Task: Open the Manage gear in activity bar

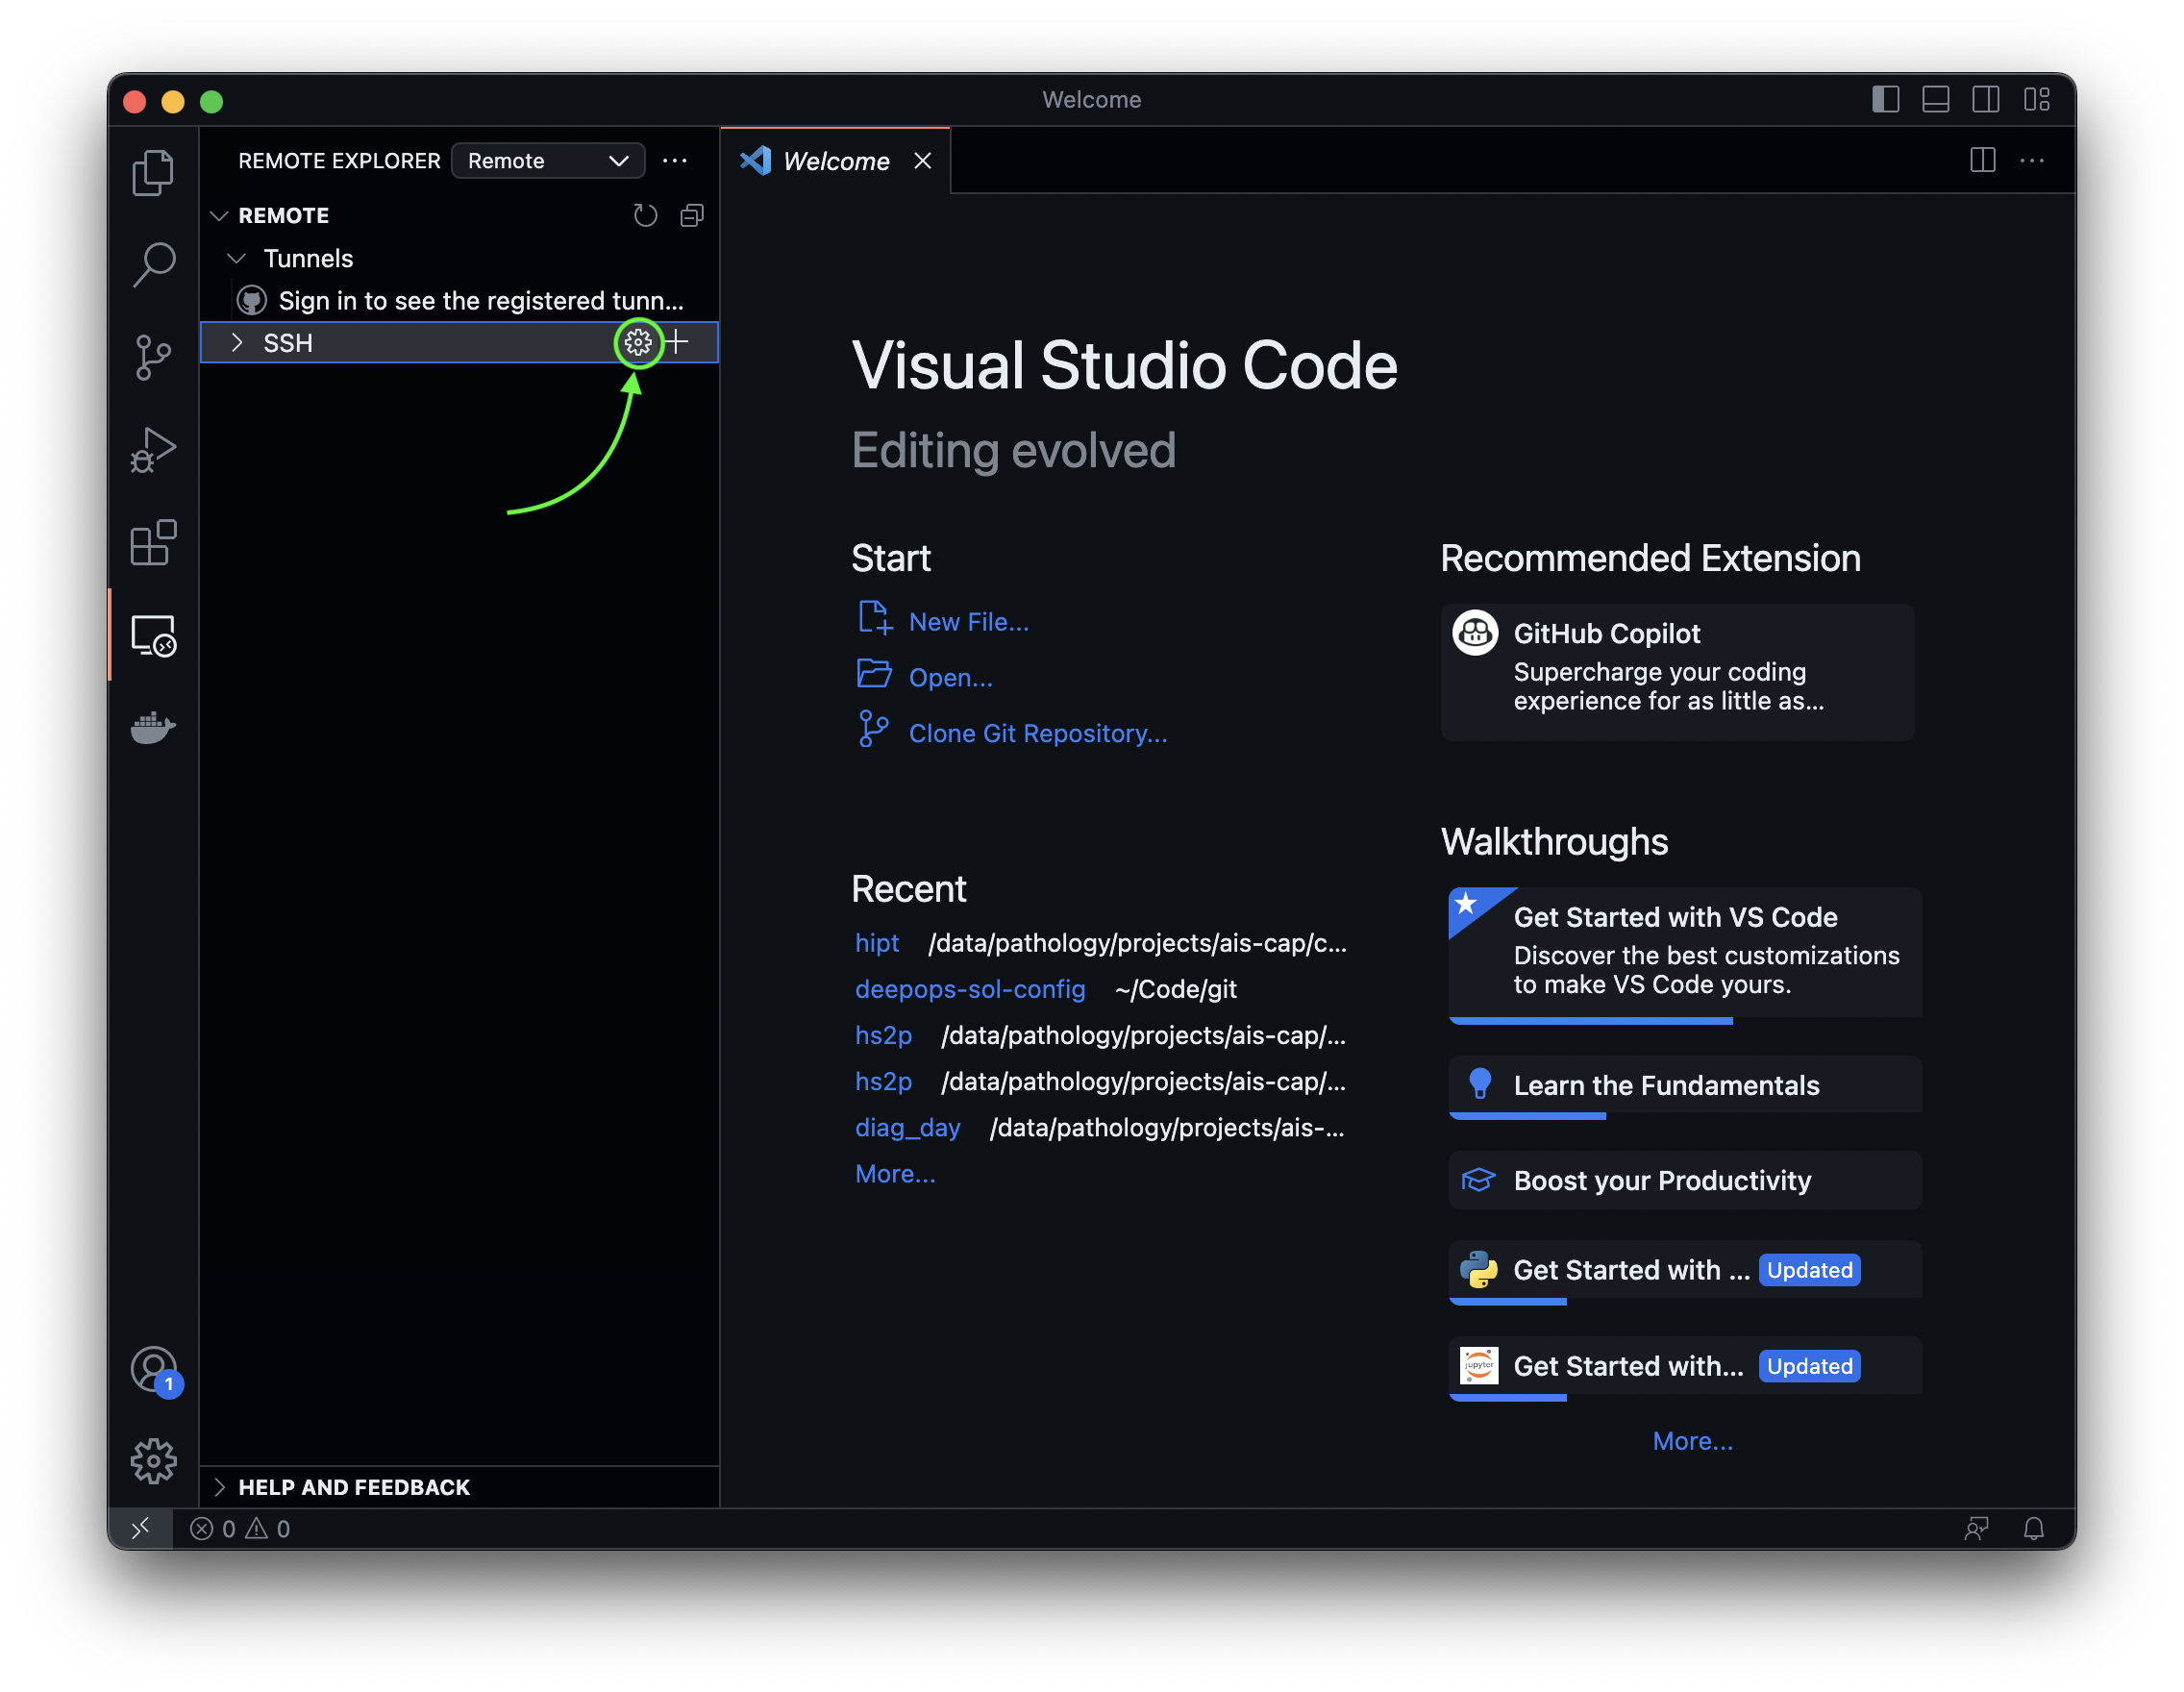Action: 153,1462
